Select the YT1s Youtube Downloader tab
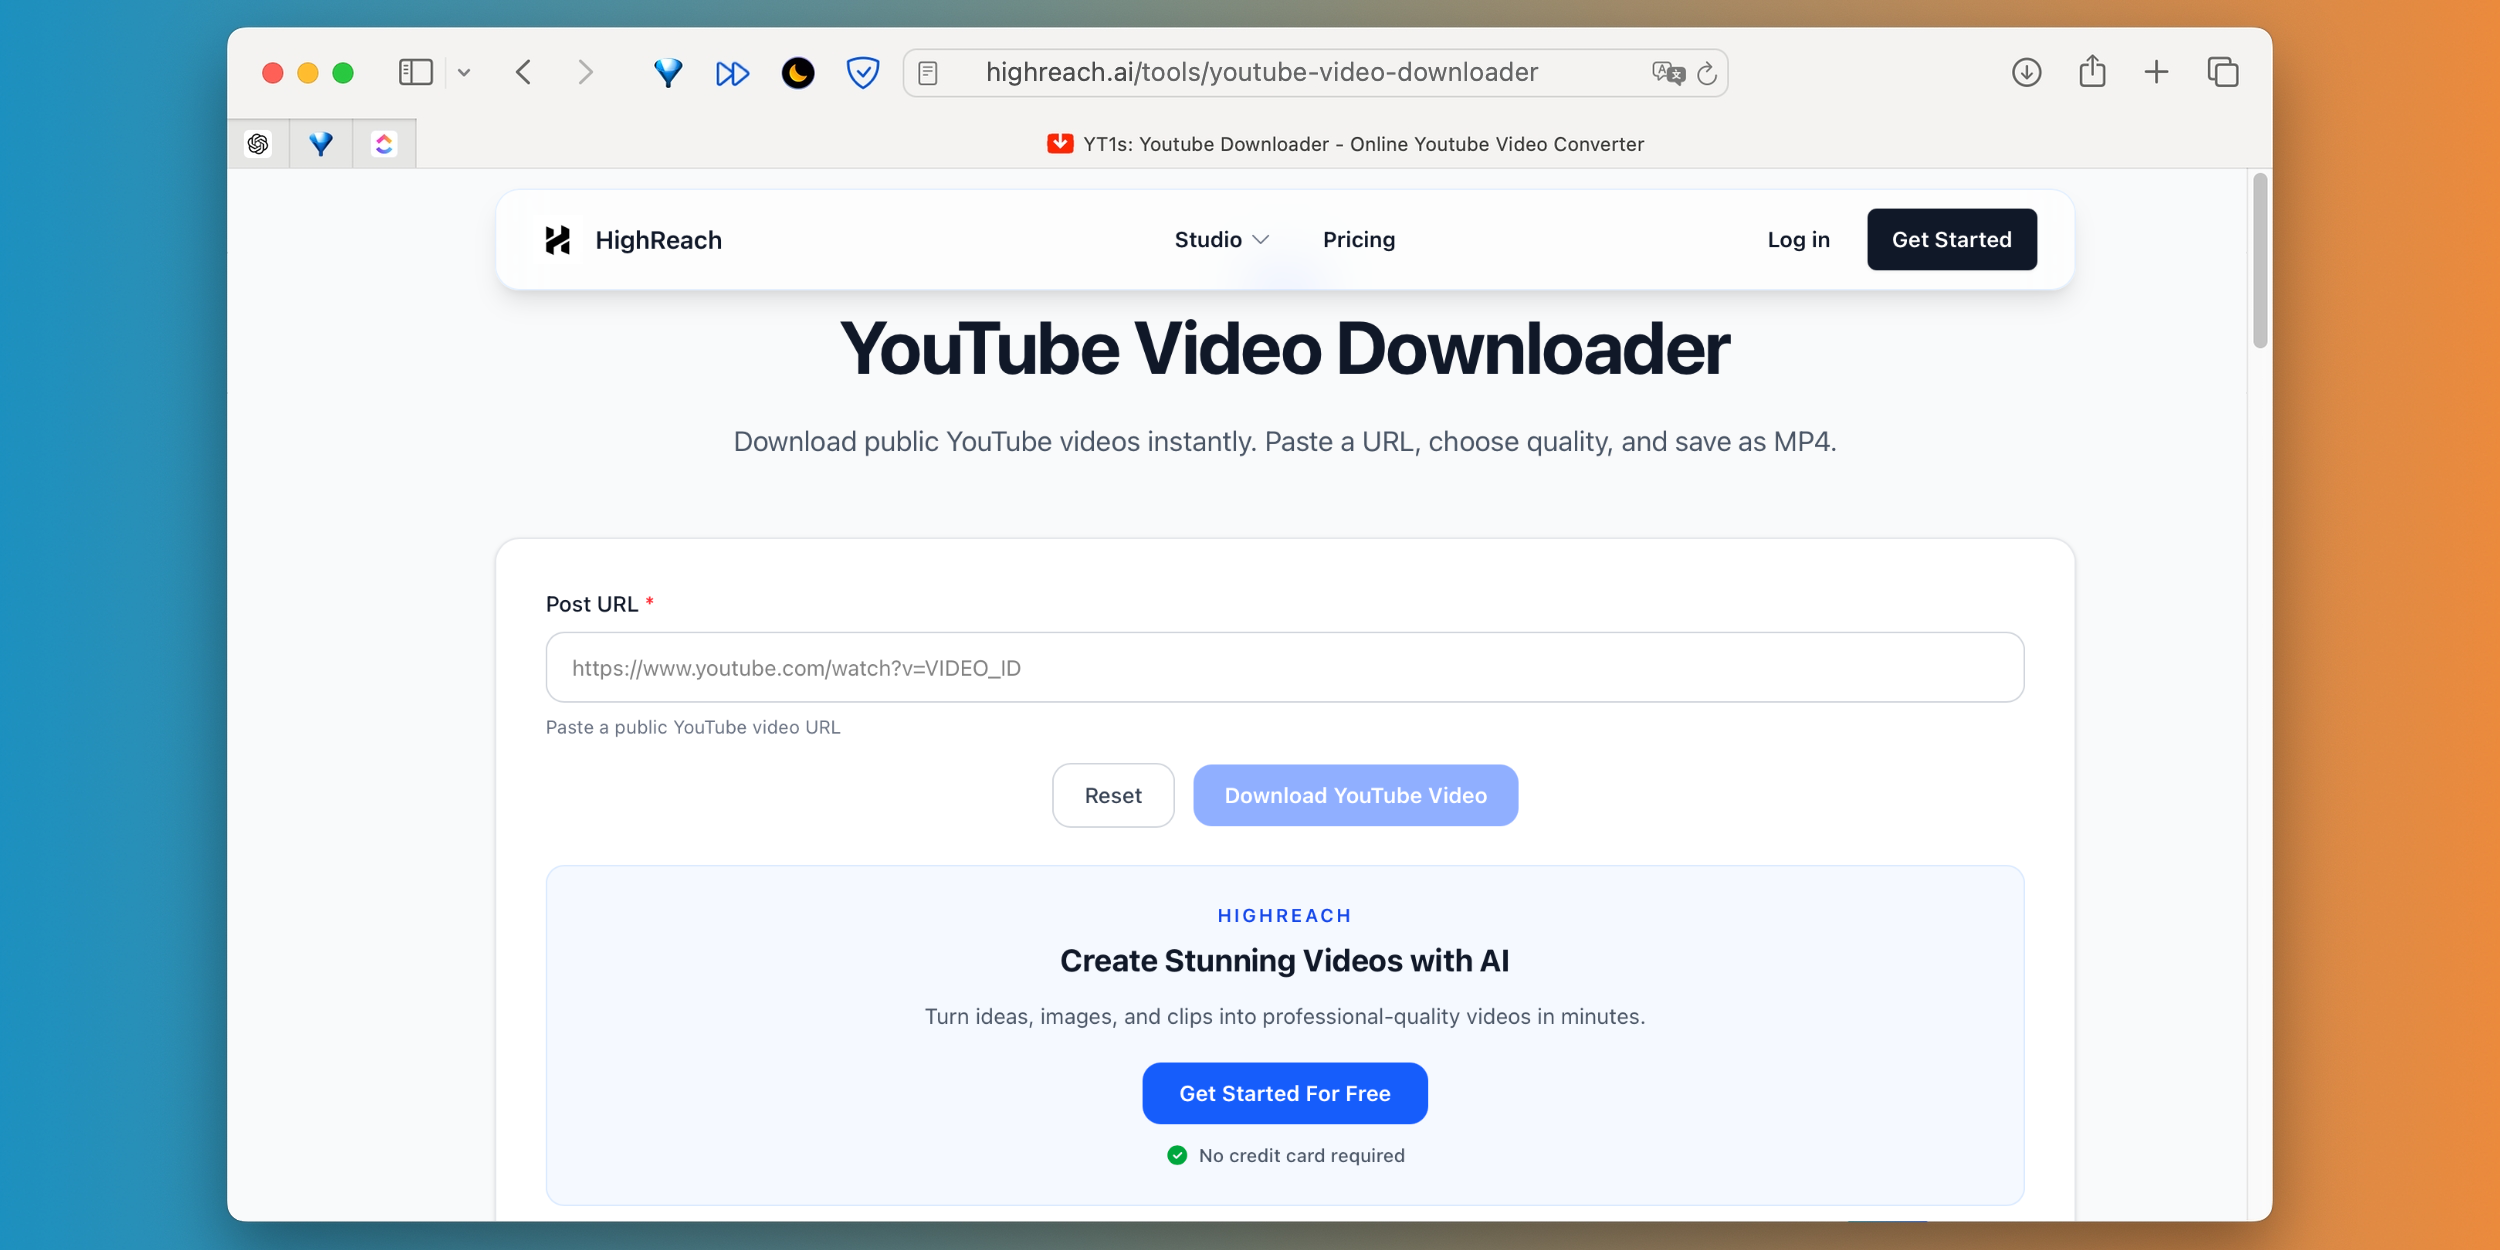The height and width of the screenshot is (1250, 2500). pos(1345,144)
